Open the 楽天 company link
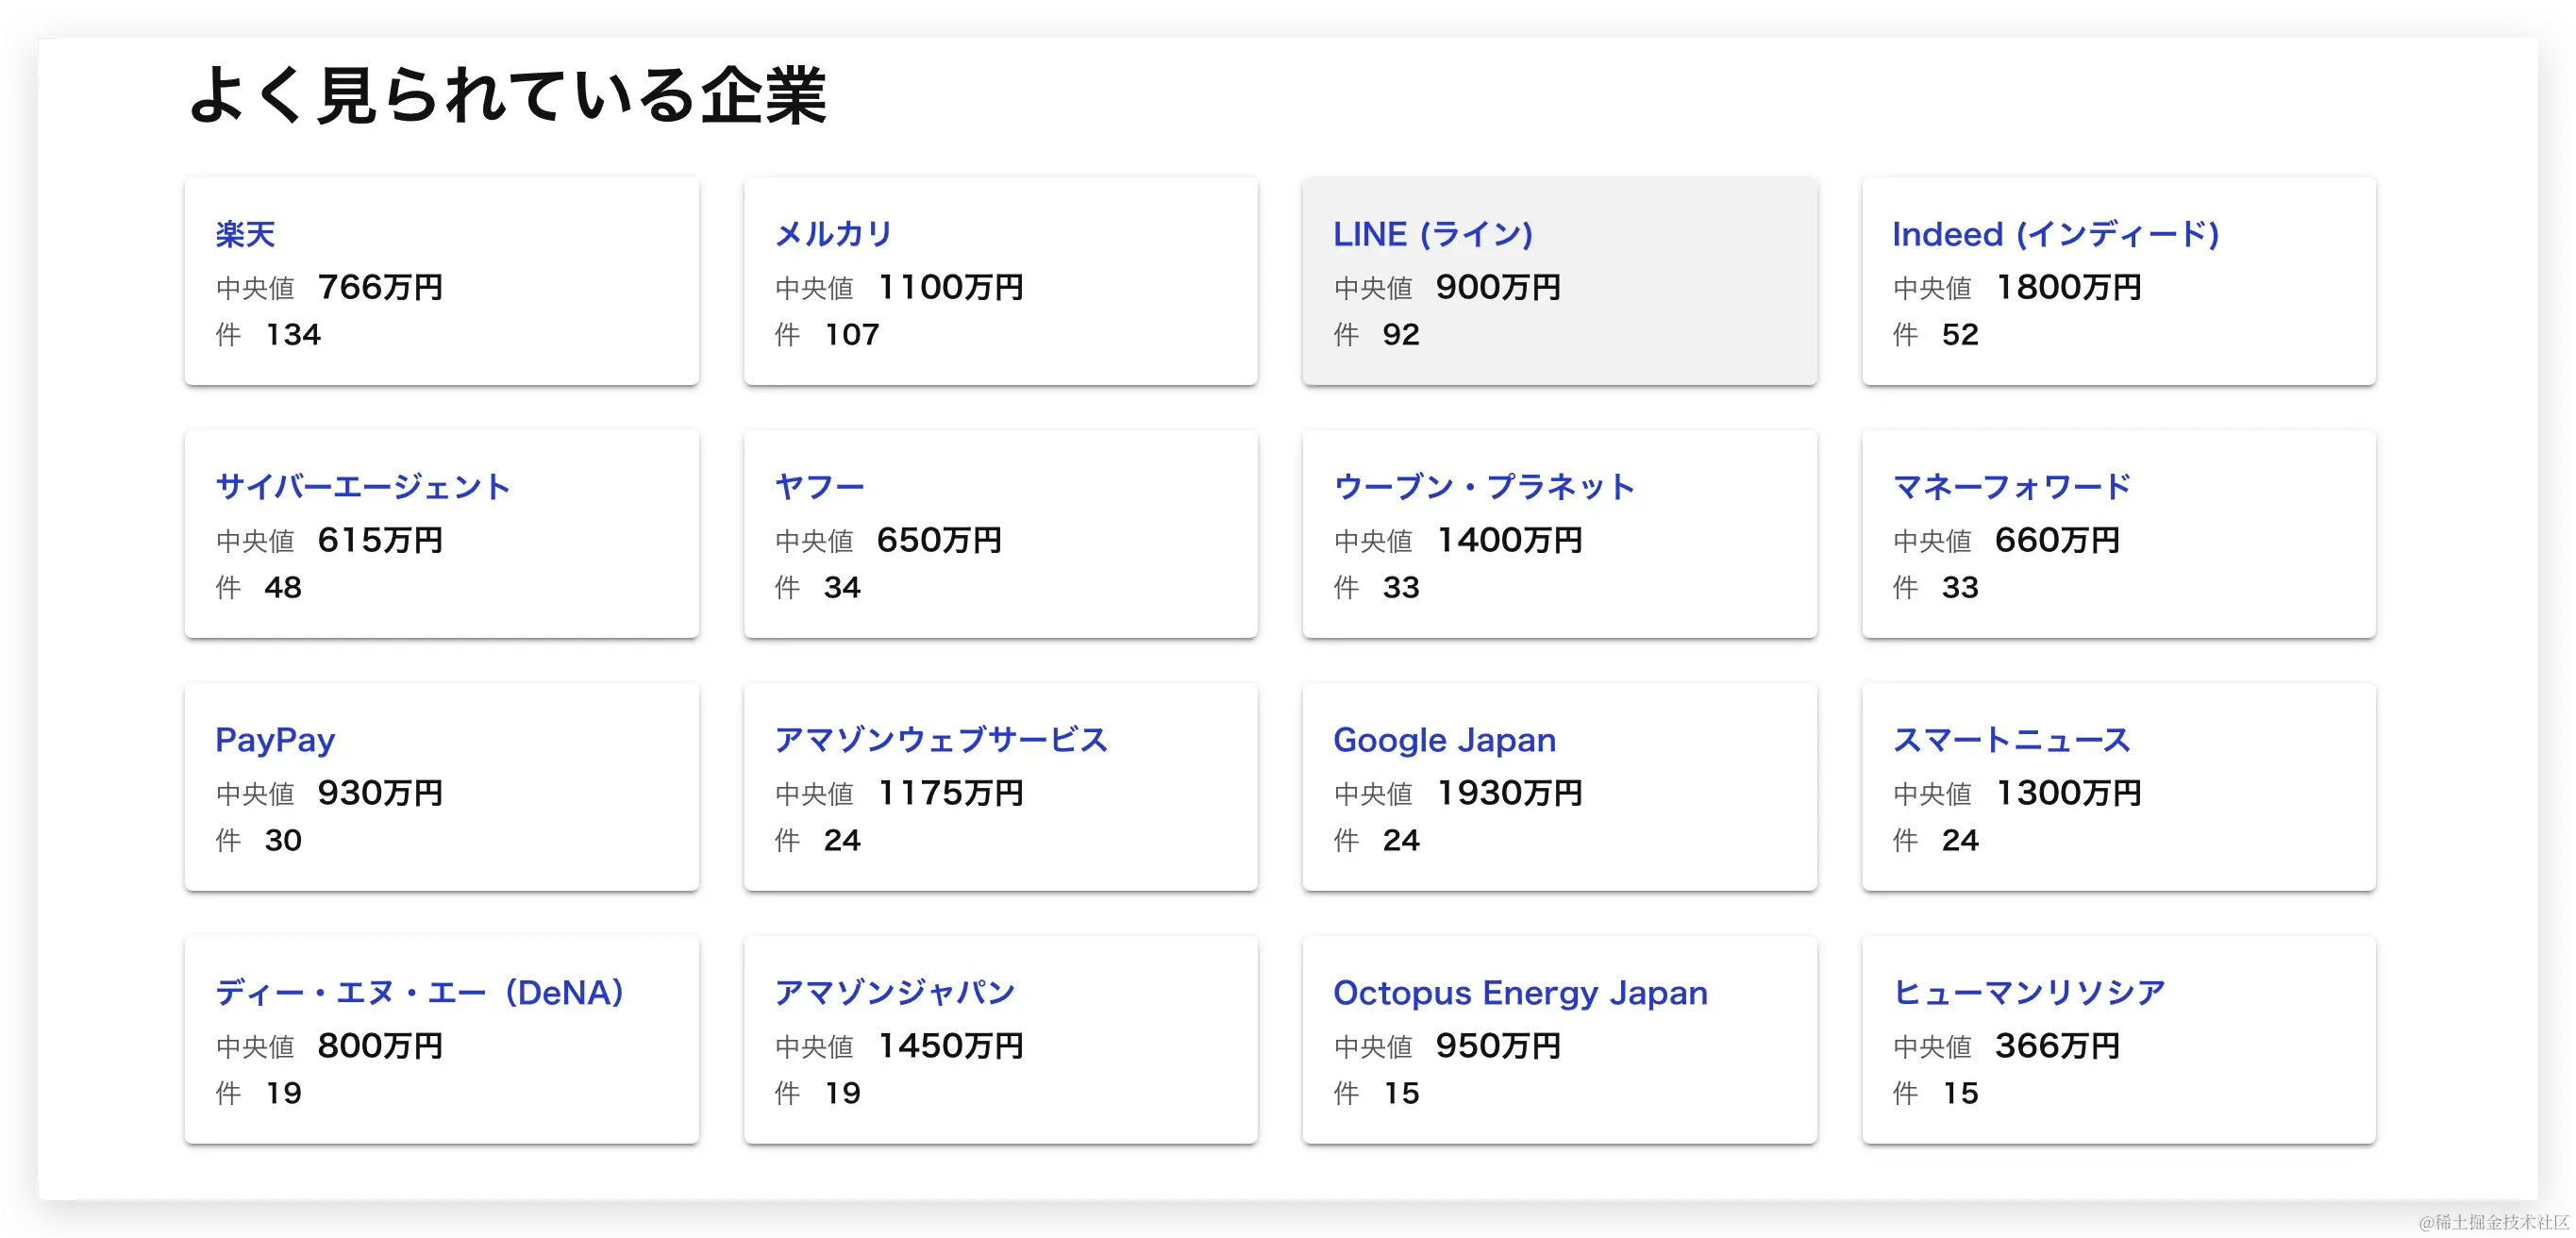Screen dimensions: 2576x1238 245,234
